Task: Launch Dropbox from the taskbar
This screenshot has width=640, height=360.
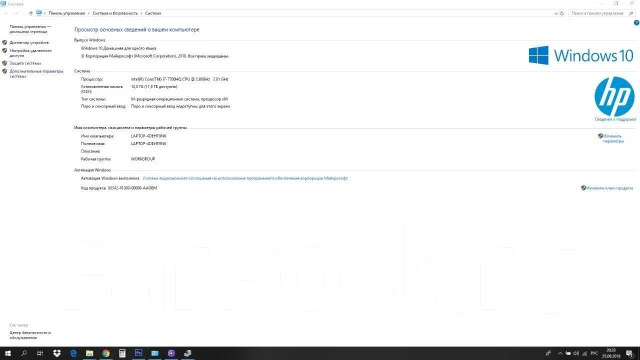Action: pos(57,353)
